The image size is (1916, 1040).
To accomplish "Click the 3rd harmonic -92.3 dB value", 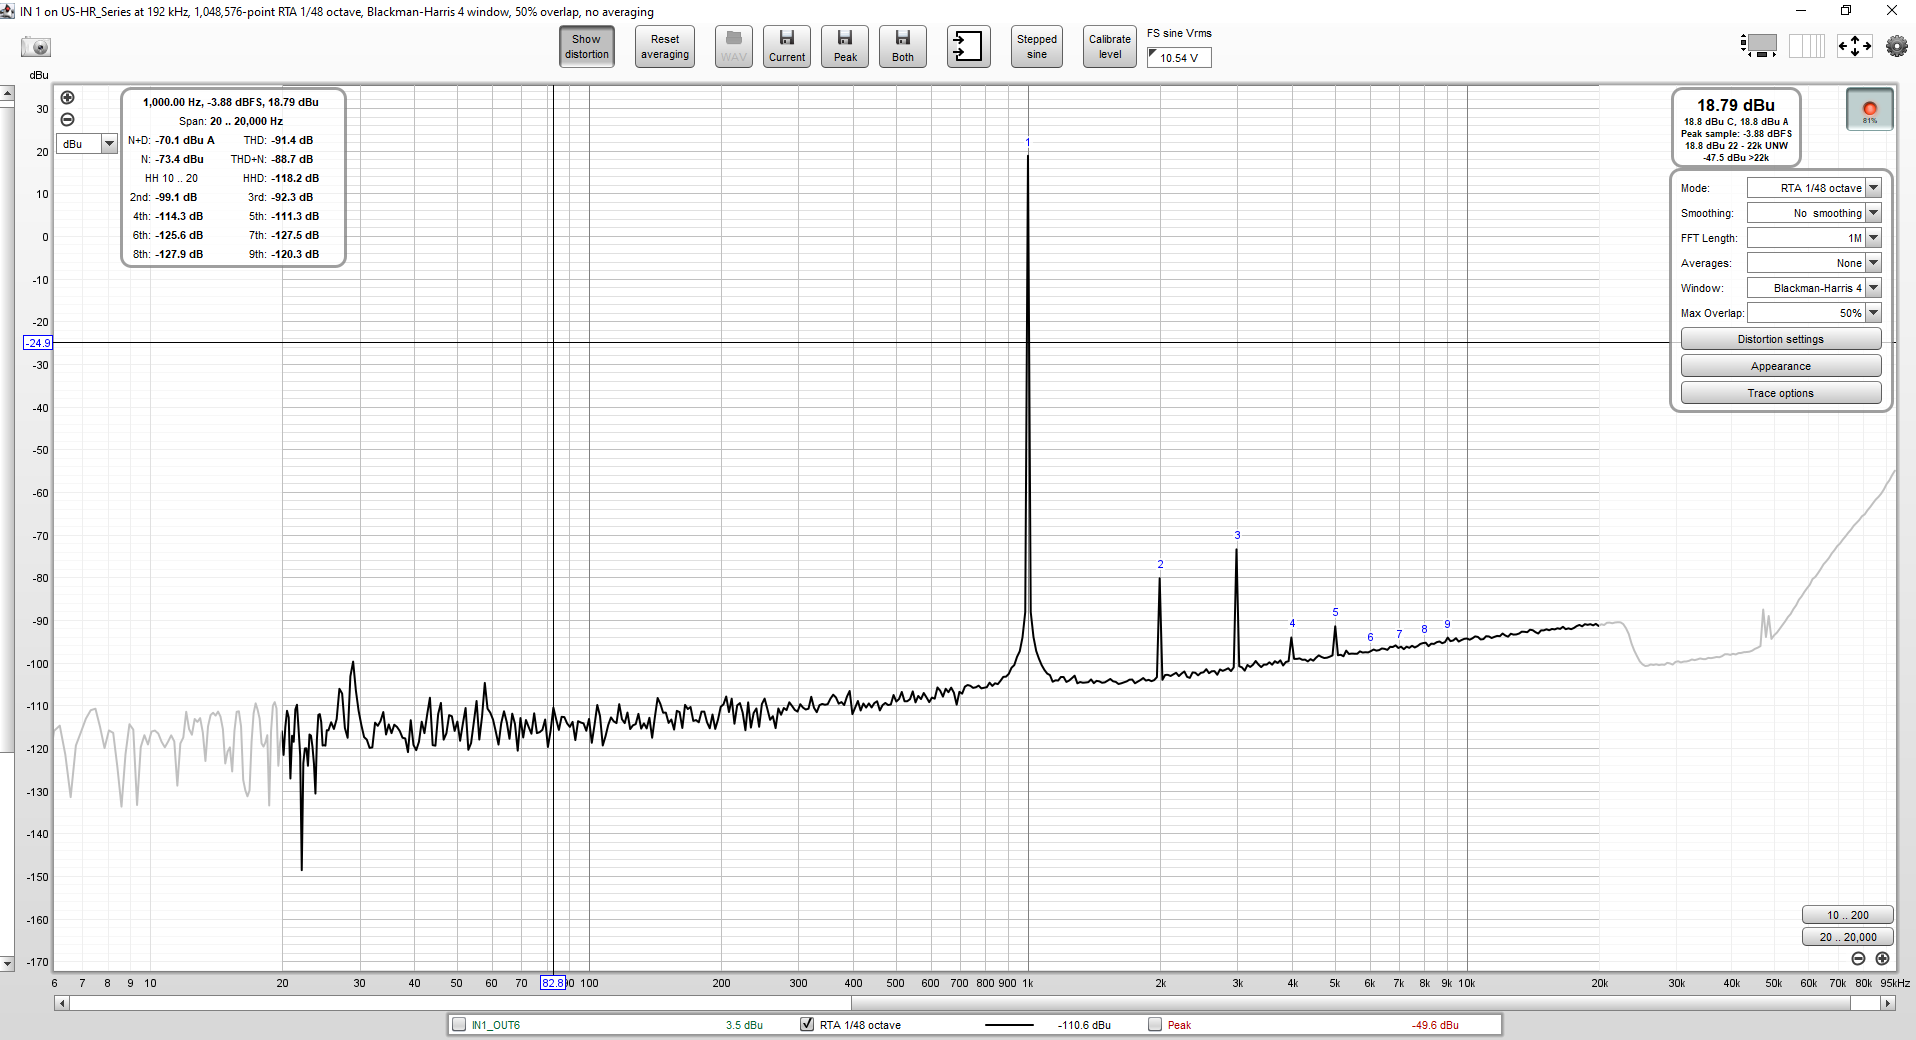I will (292, 197).
